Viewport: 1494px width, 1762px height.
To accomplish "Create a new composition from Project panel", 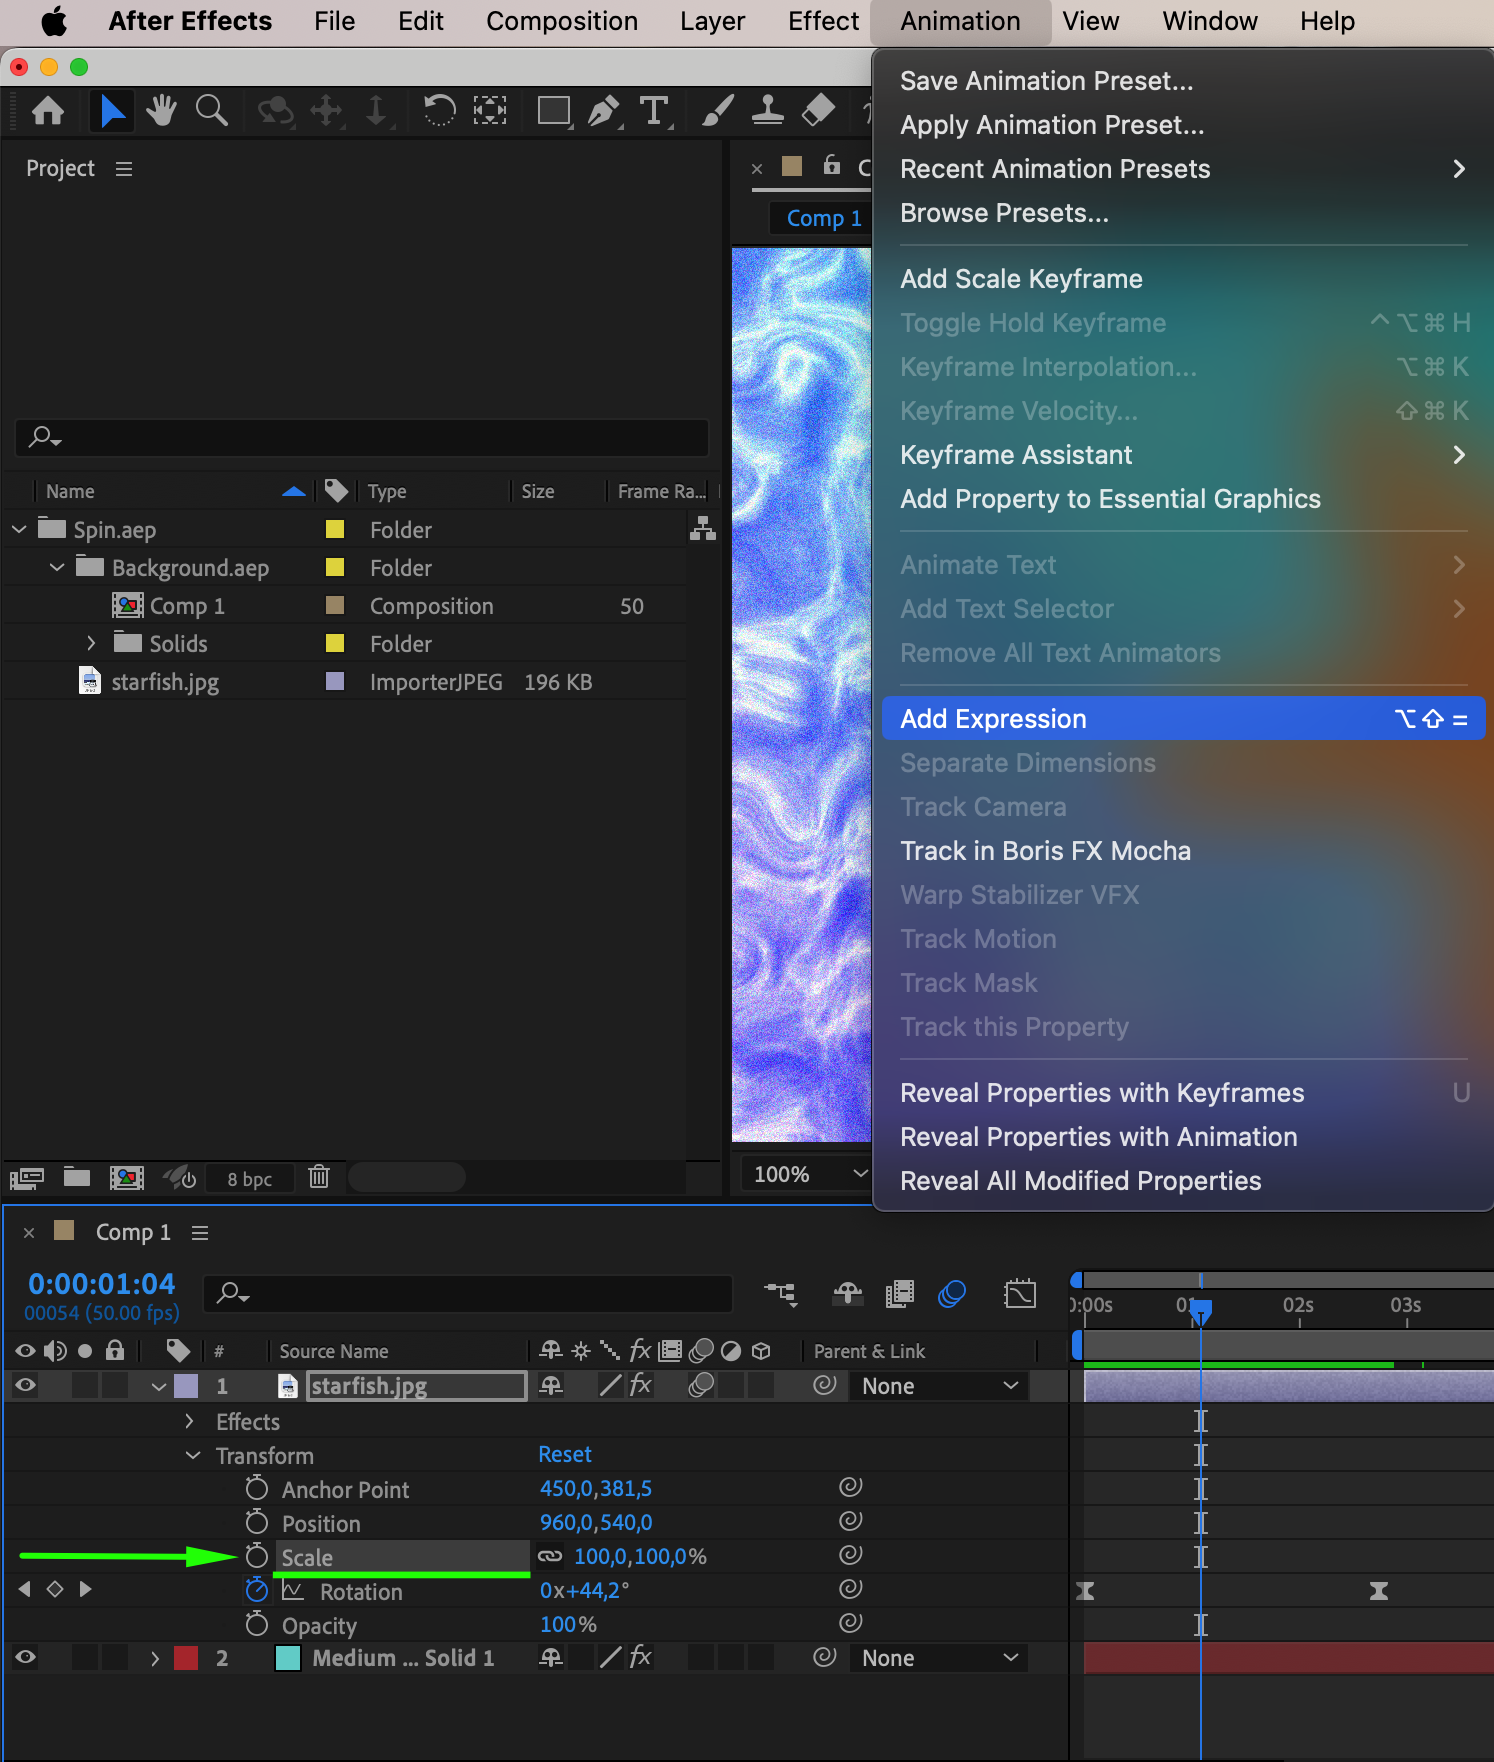I will 127,1178.
